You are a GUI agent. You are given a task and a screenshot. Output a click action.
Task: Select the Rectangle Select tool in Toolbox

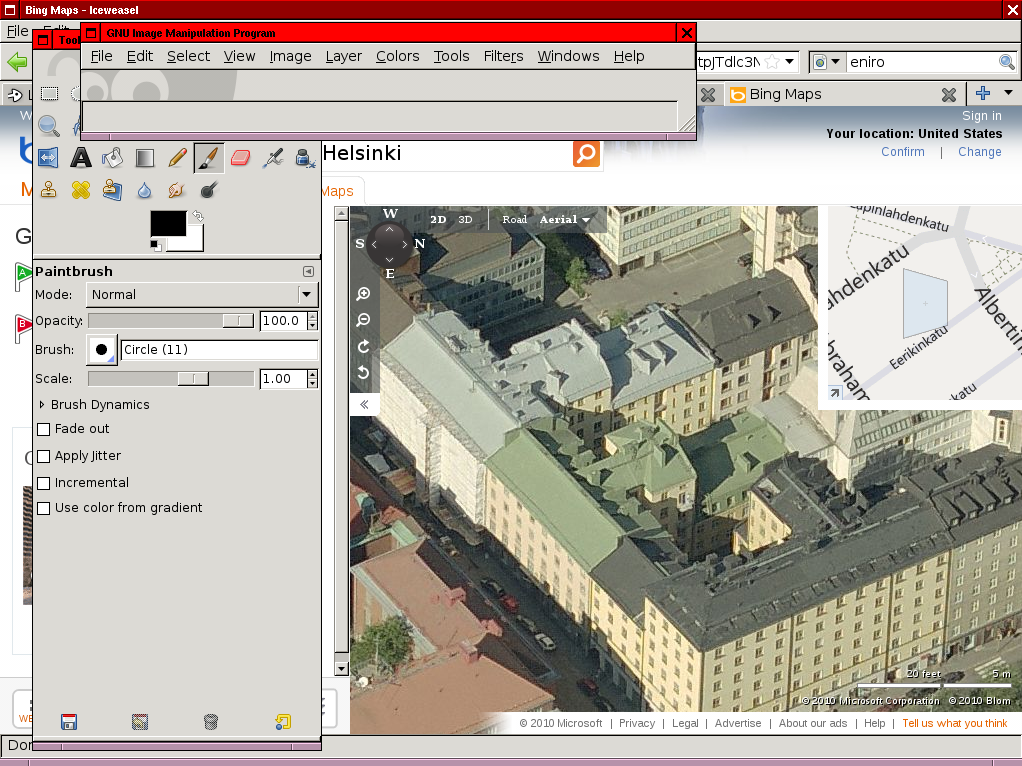[50, 94]
